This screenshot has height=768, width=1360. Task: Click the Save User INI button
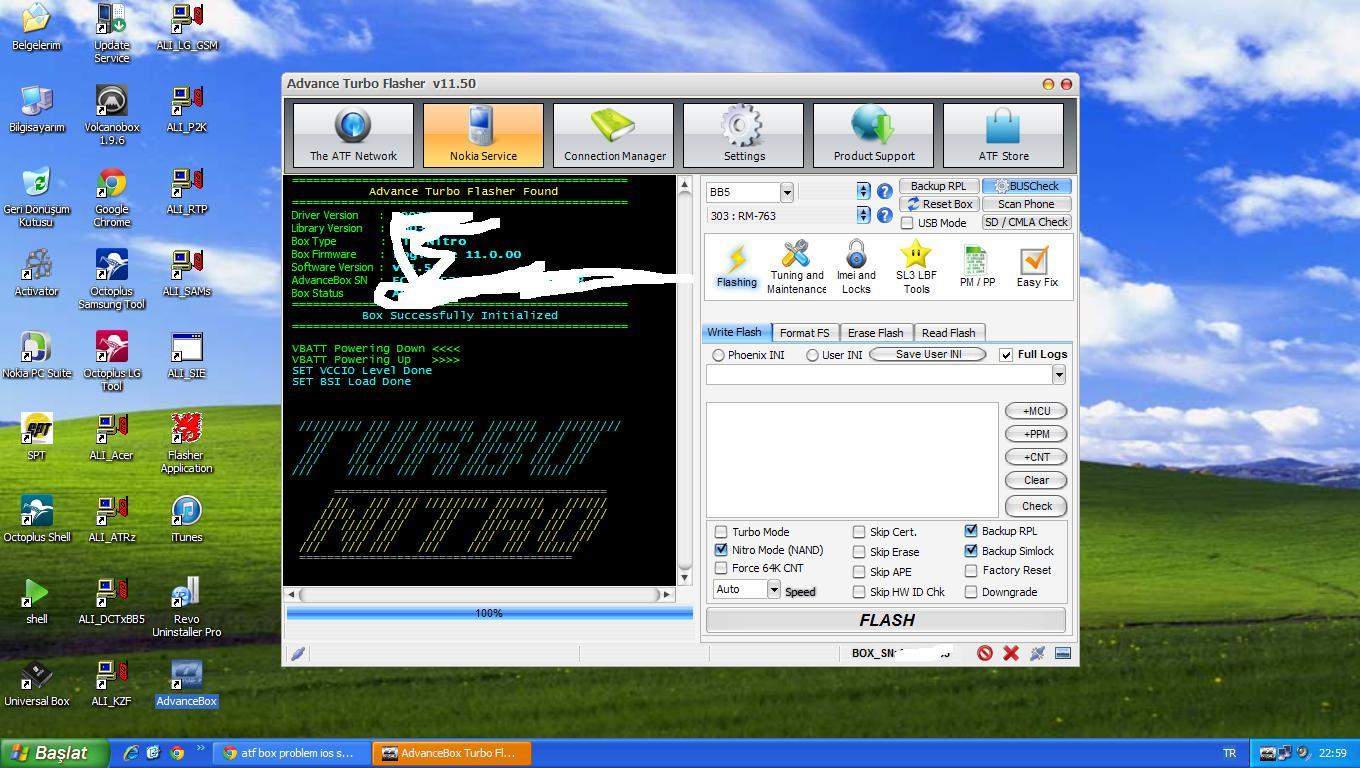coord(928,354)
